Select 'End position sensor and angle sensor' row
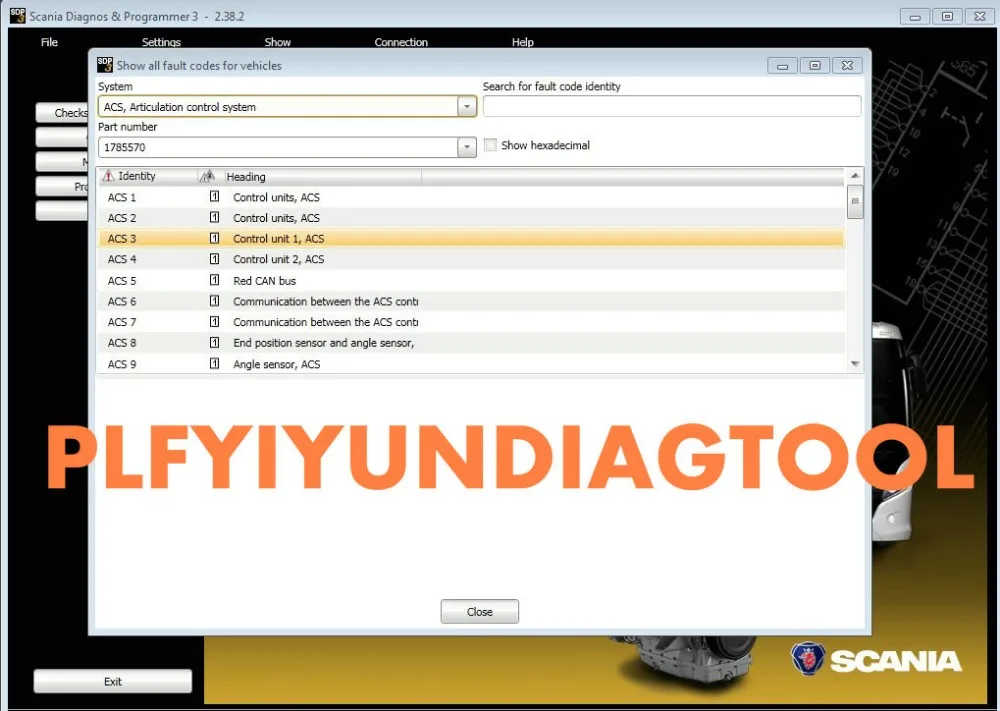Screen dimensions: 1000x711 [x=471, y=342]
